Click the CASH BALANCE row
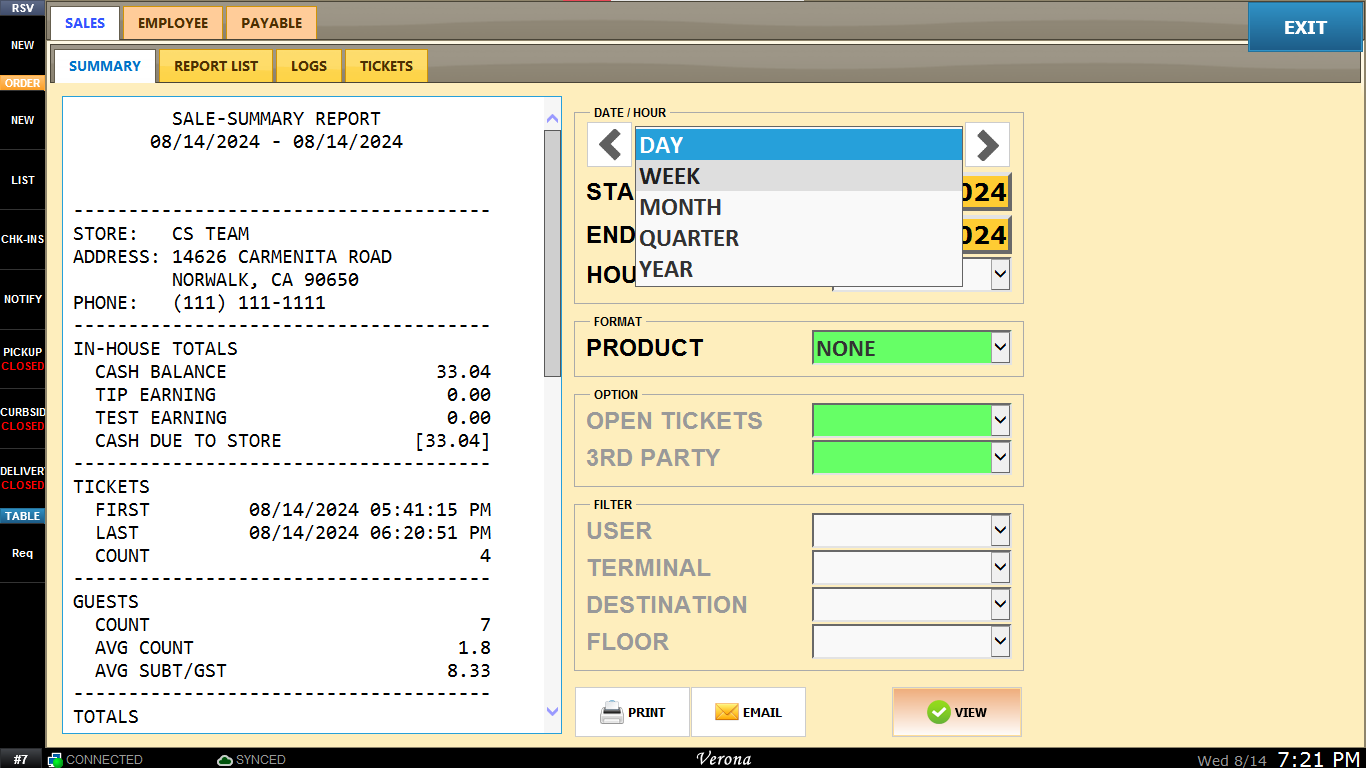1366x768 pixels. 293,372
